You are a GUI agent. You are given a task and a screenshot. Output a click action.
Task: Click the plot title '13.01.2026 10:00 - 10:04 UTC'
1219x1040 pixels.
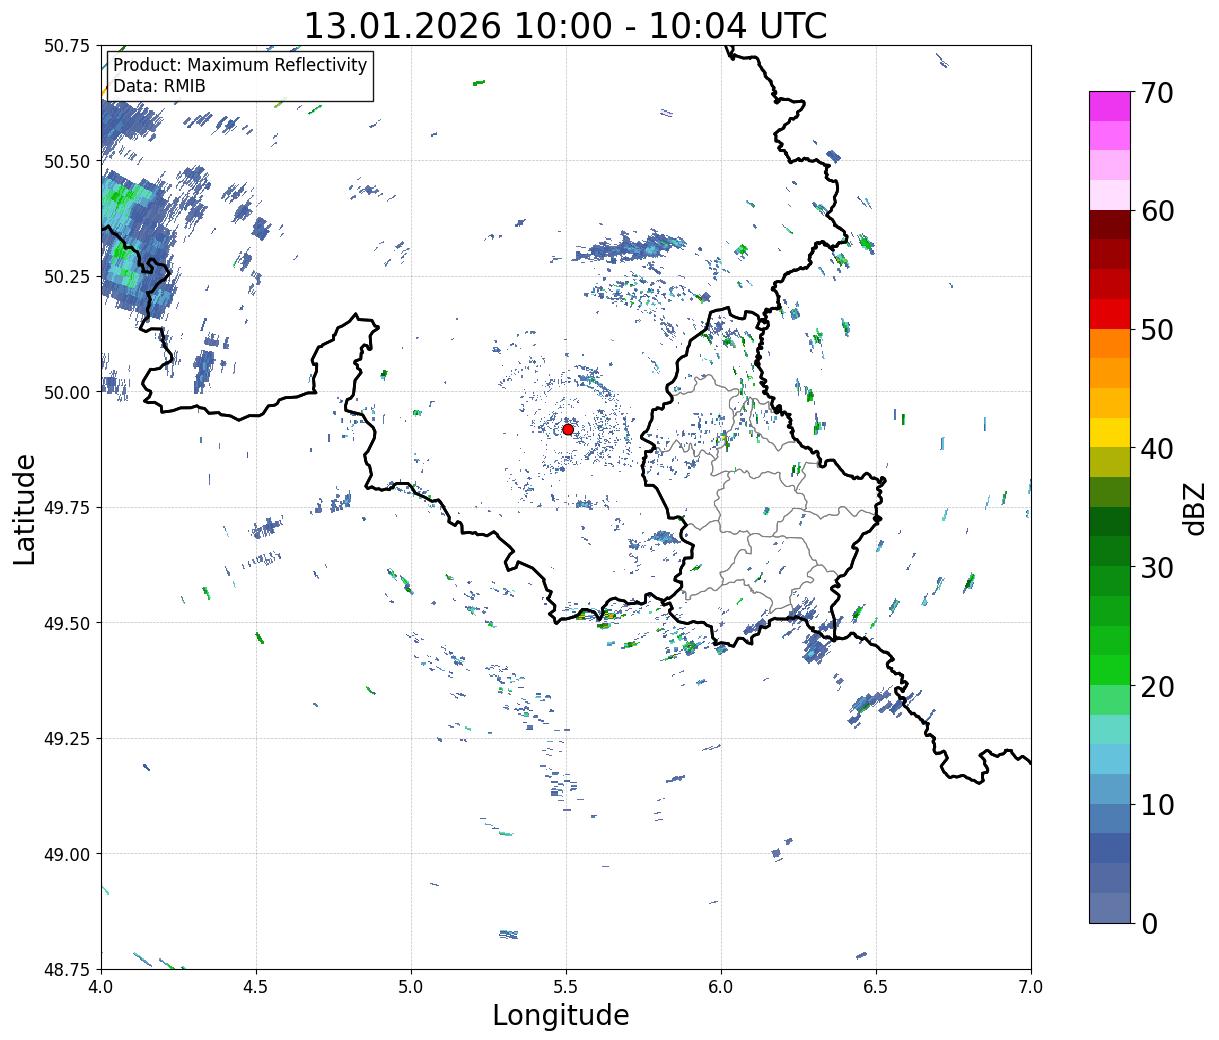tap(565, 25)
